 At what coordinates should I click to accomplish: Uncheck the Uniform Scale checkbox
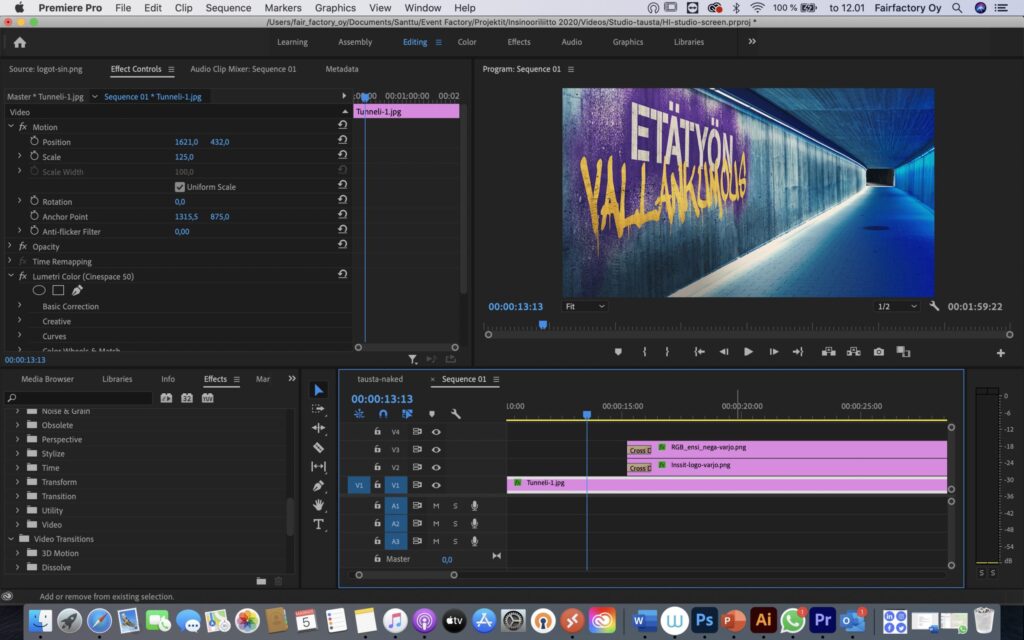coord(180,187)
